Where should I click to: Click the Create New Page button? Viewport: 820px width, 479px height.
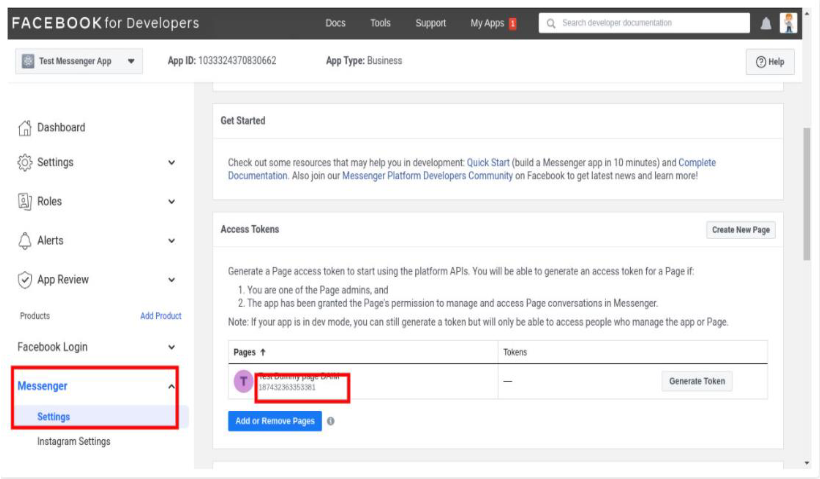(x=741, y=230)
